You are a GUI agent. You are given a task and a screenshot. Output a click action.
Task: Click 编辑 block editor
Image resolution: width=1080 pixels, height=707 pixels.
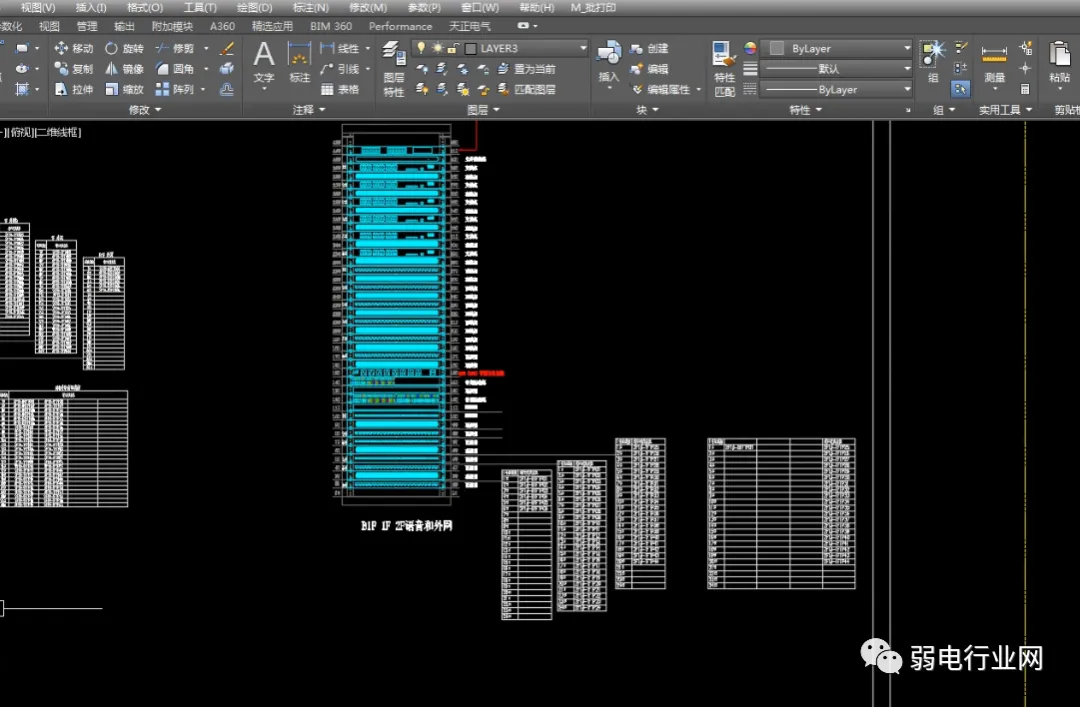point(649,69)
